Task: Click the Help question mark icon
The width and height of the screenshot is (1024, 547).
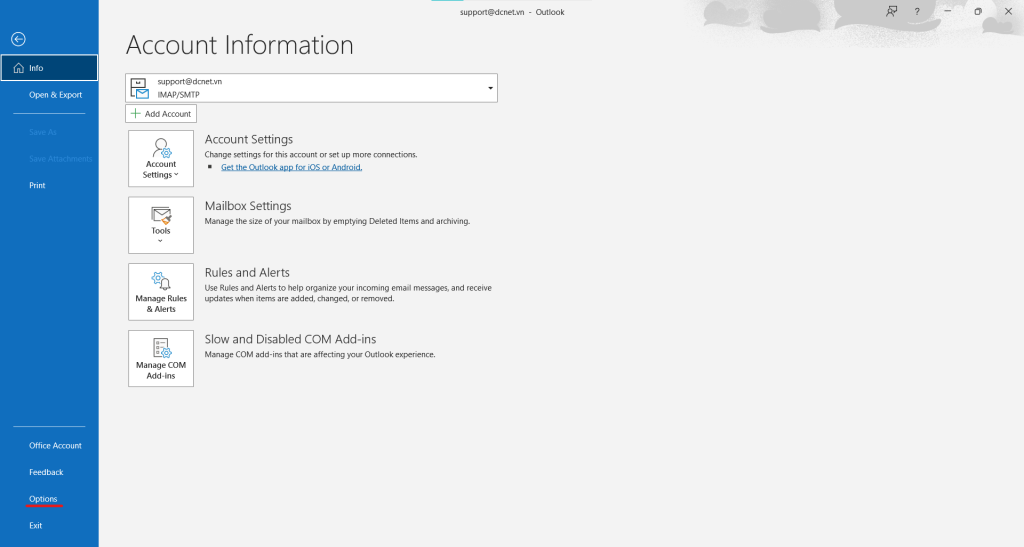Action: tap(917, 11)
